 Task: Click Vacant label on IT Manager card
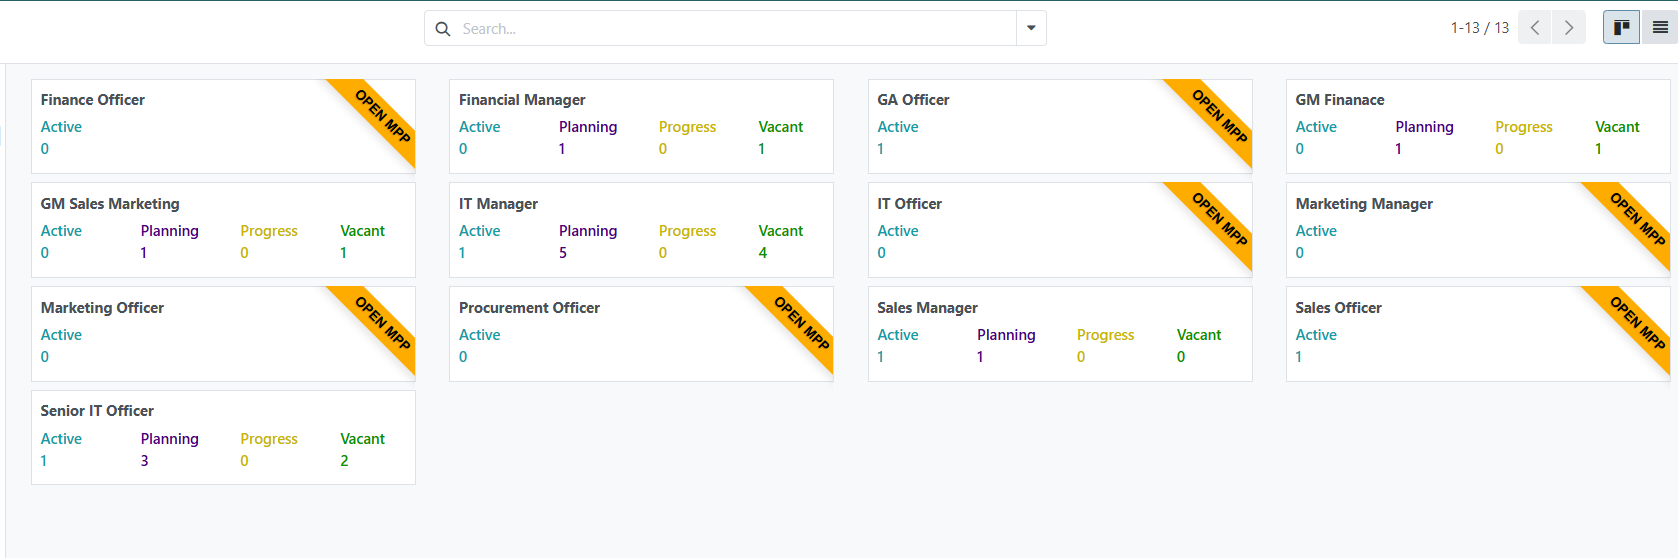pos(780,231)
